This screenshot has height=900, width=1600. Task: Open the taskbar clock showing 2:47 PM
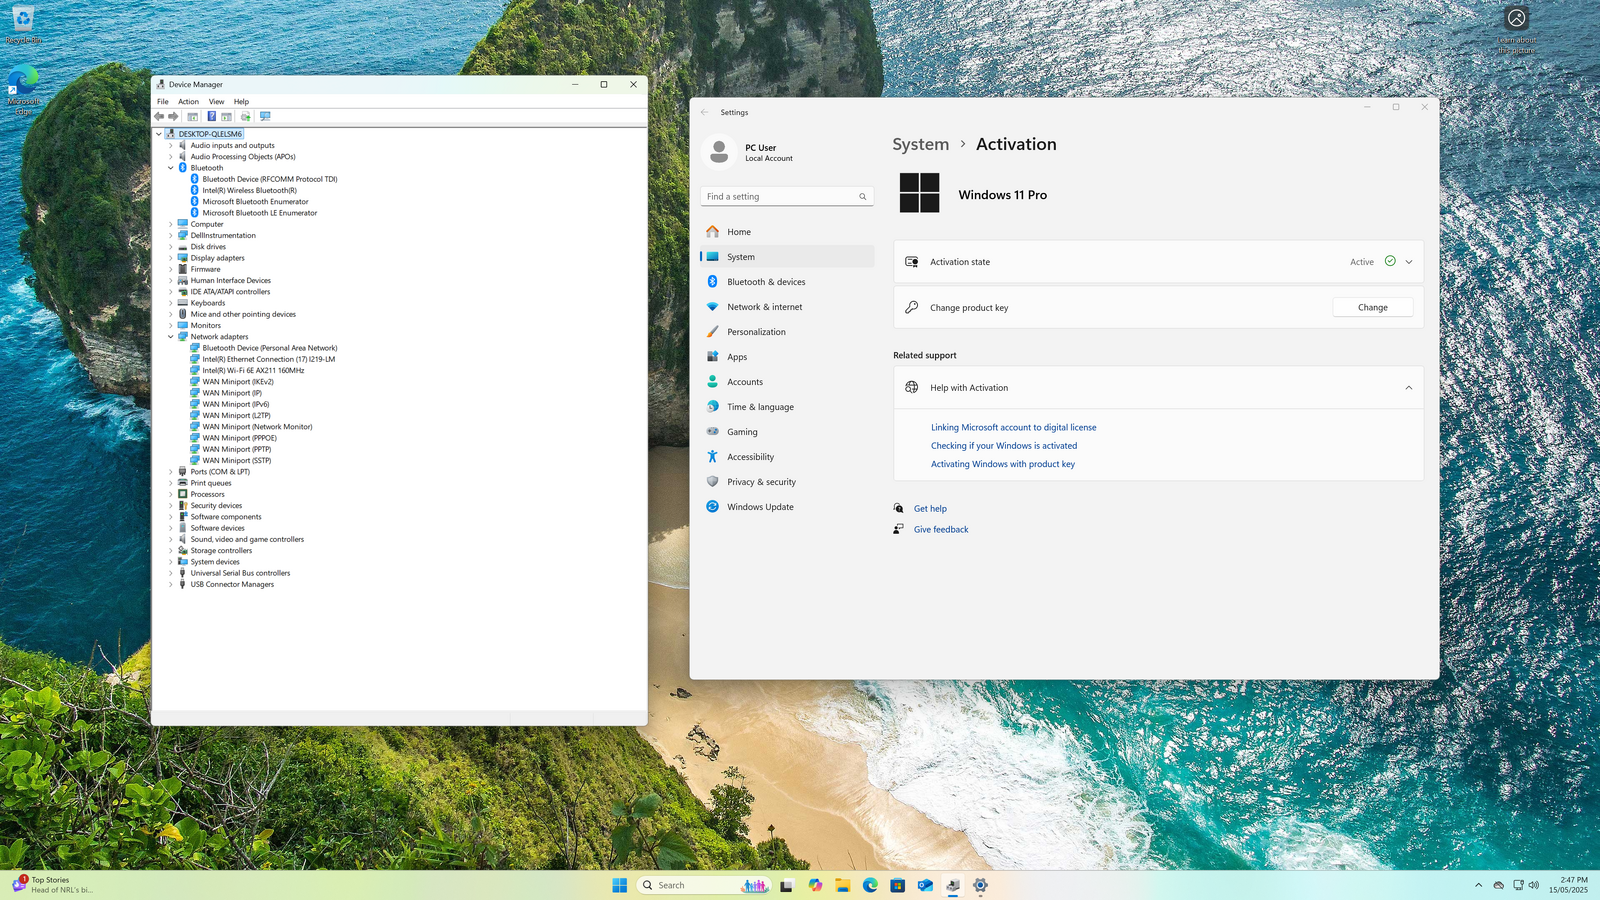[x=1568, y=885]
